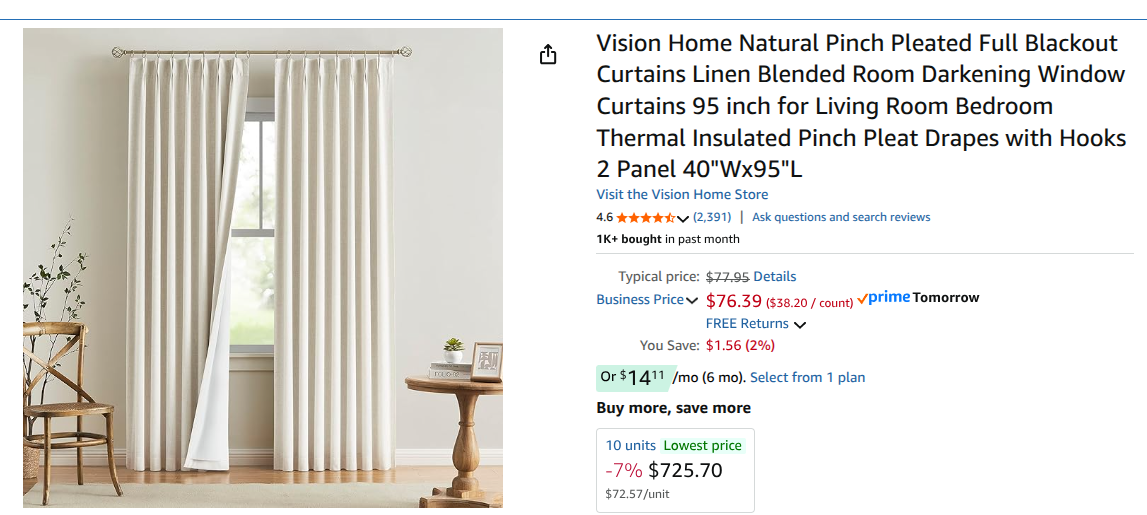This screenshot has width=1147, height=515.
Task: Expand the rating breakdown chevron after the stars
Action: (x=683, y=218)
